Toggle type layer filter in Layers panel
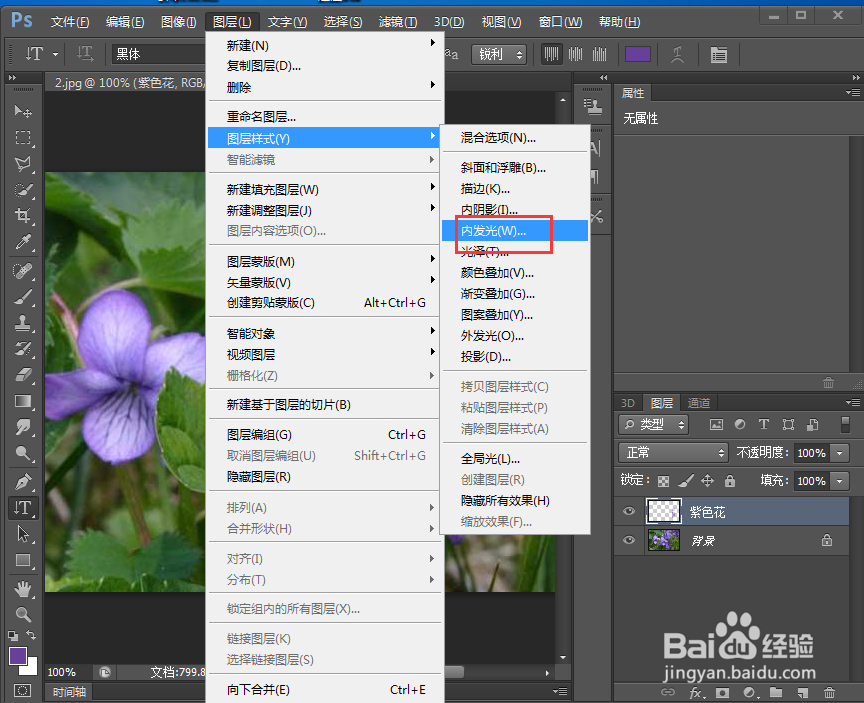Viewport: 864px width, 703px height. point(764,424)
